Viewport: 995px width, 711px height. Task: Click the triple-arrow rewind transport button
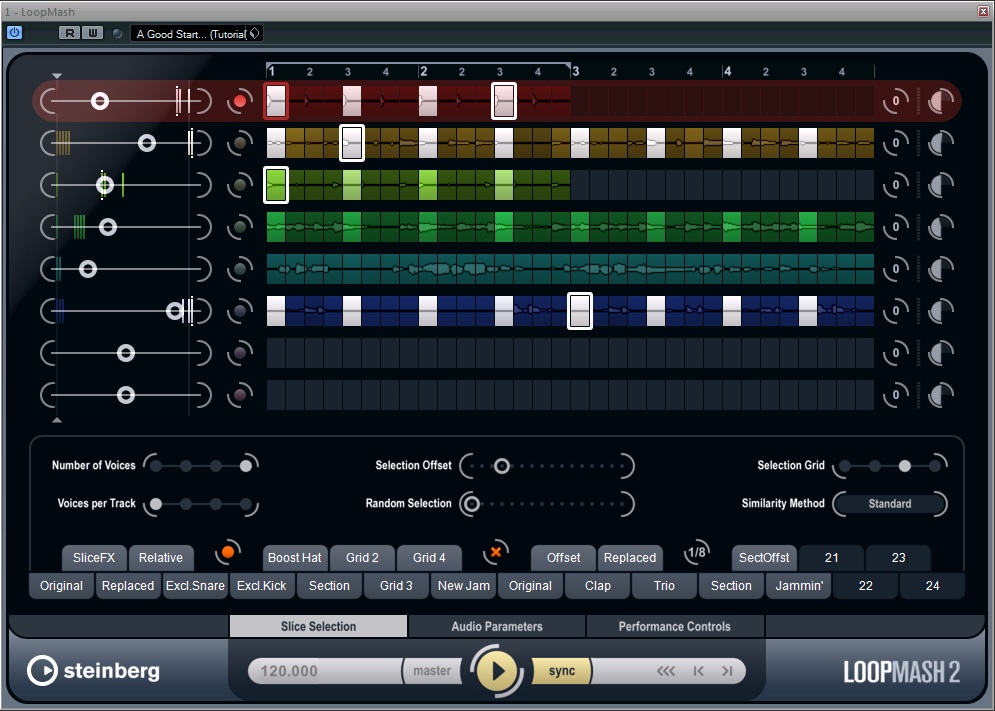click(666, 671)
